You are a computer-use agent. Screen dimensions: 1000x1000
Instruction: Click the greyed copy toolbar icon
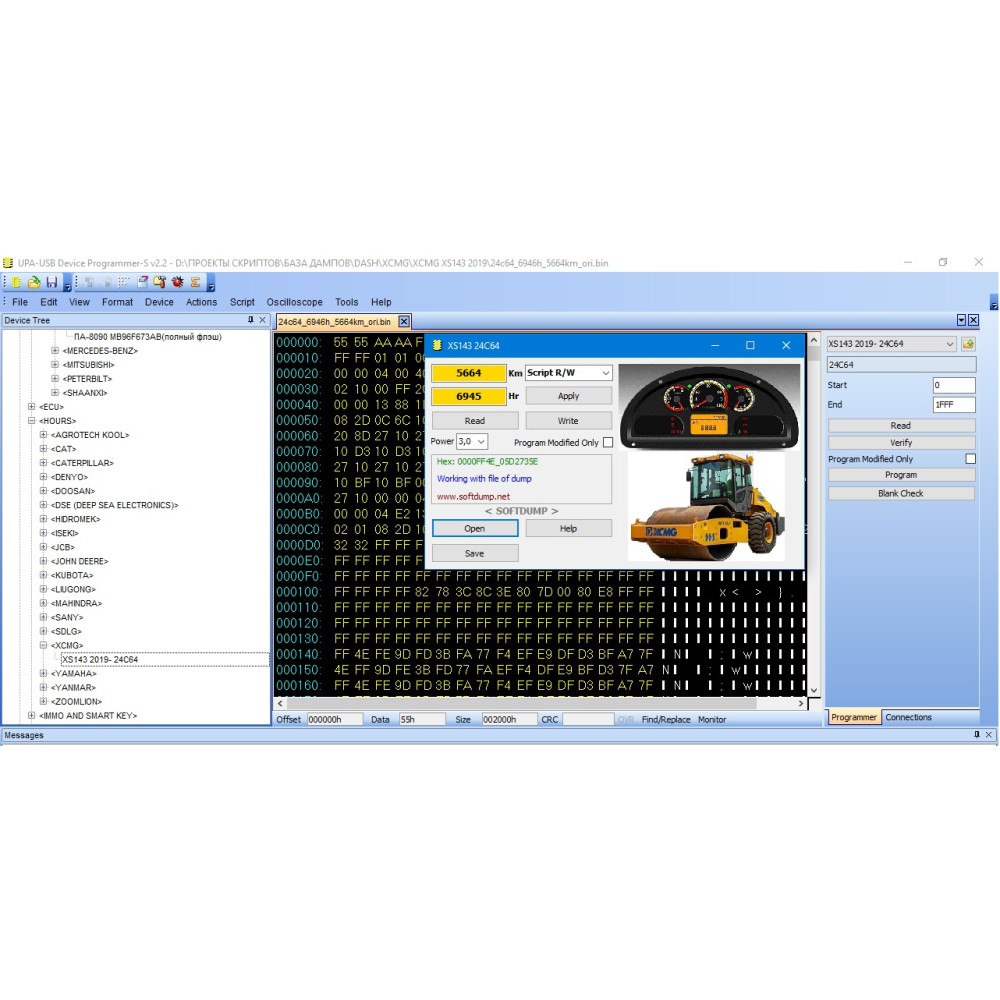coord(89,282)
